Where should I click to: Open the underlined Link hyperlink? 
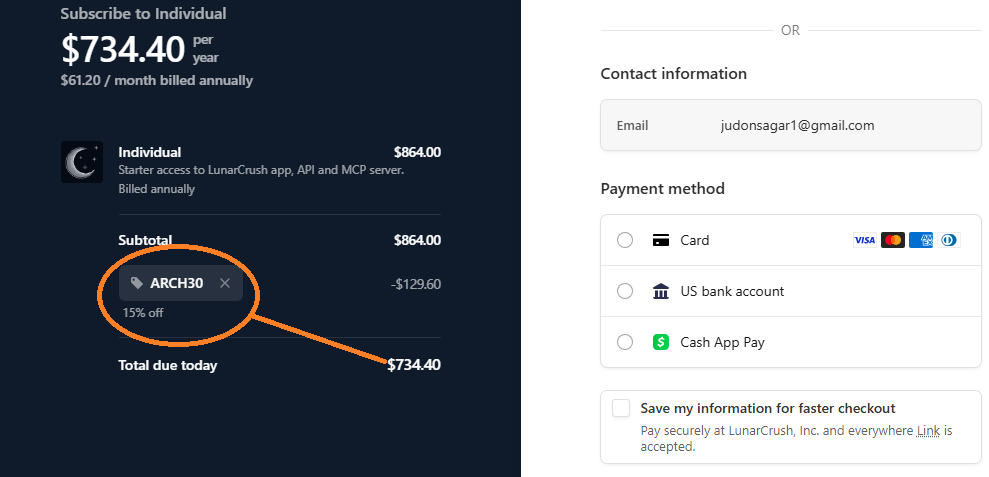pos(928,431)
